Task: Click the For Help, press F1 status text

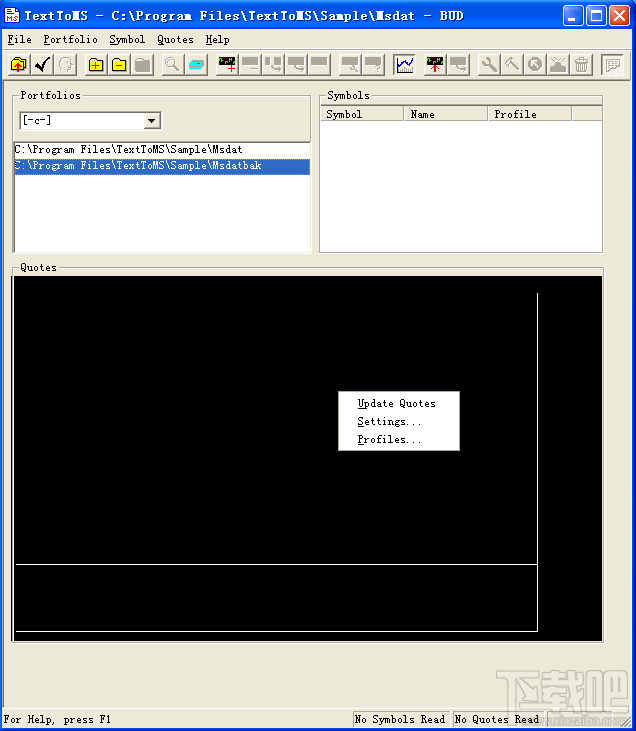Action: 57,719
